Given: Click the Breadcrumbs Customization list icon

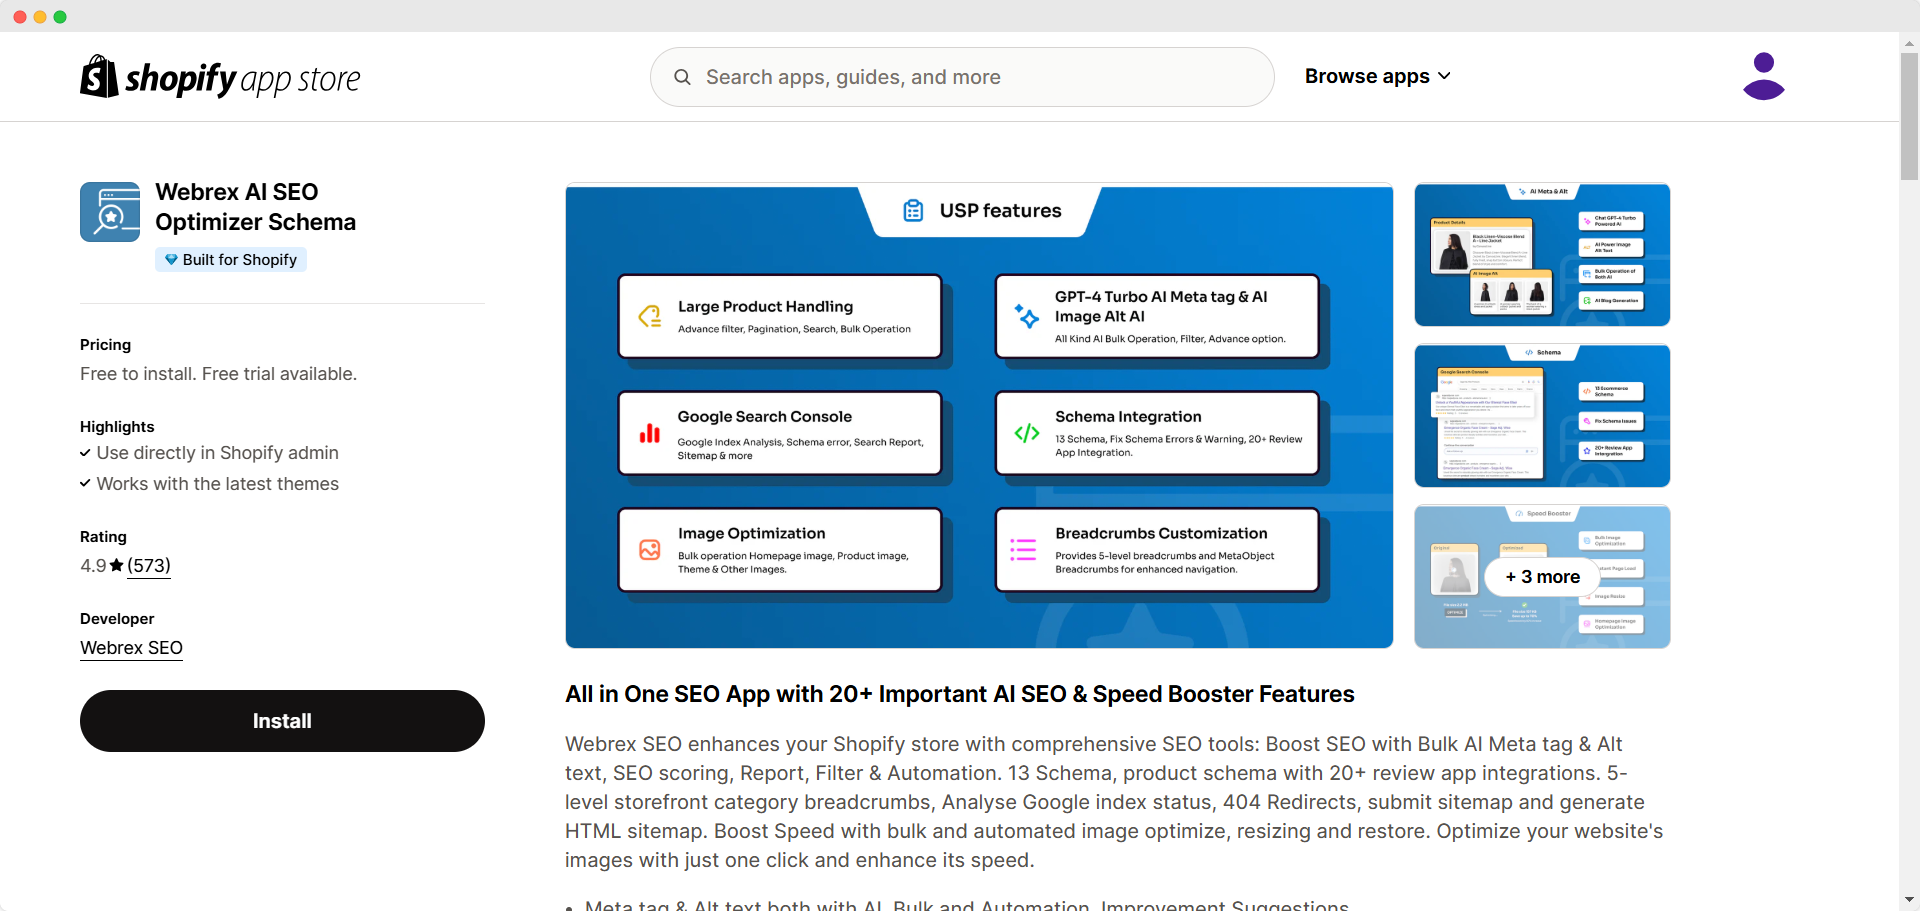Looking at the screenshot, I should click(x=1023, y=550).
